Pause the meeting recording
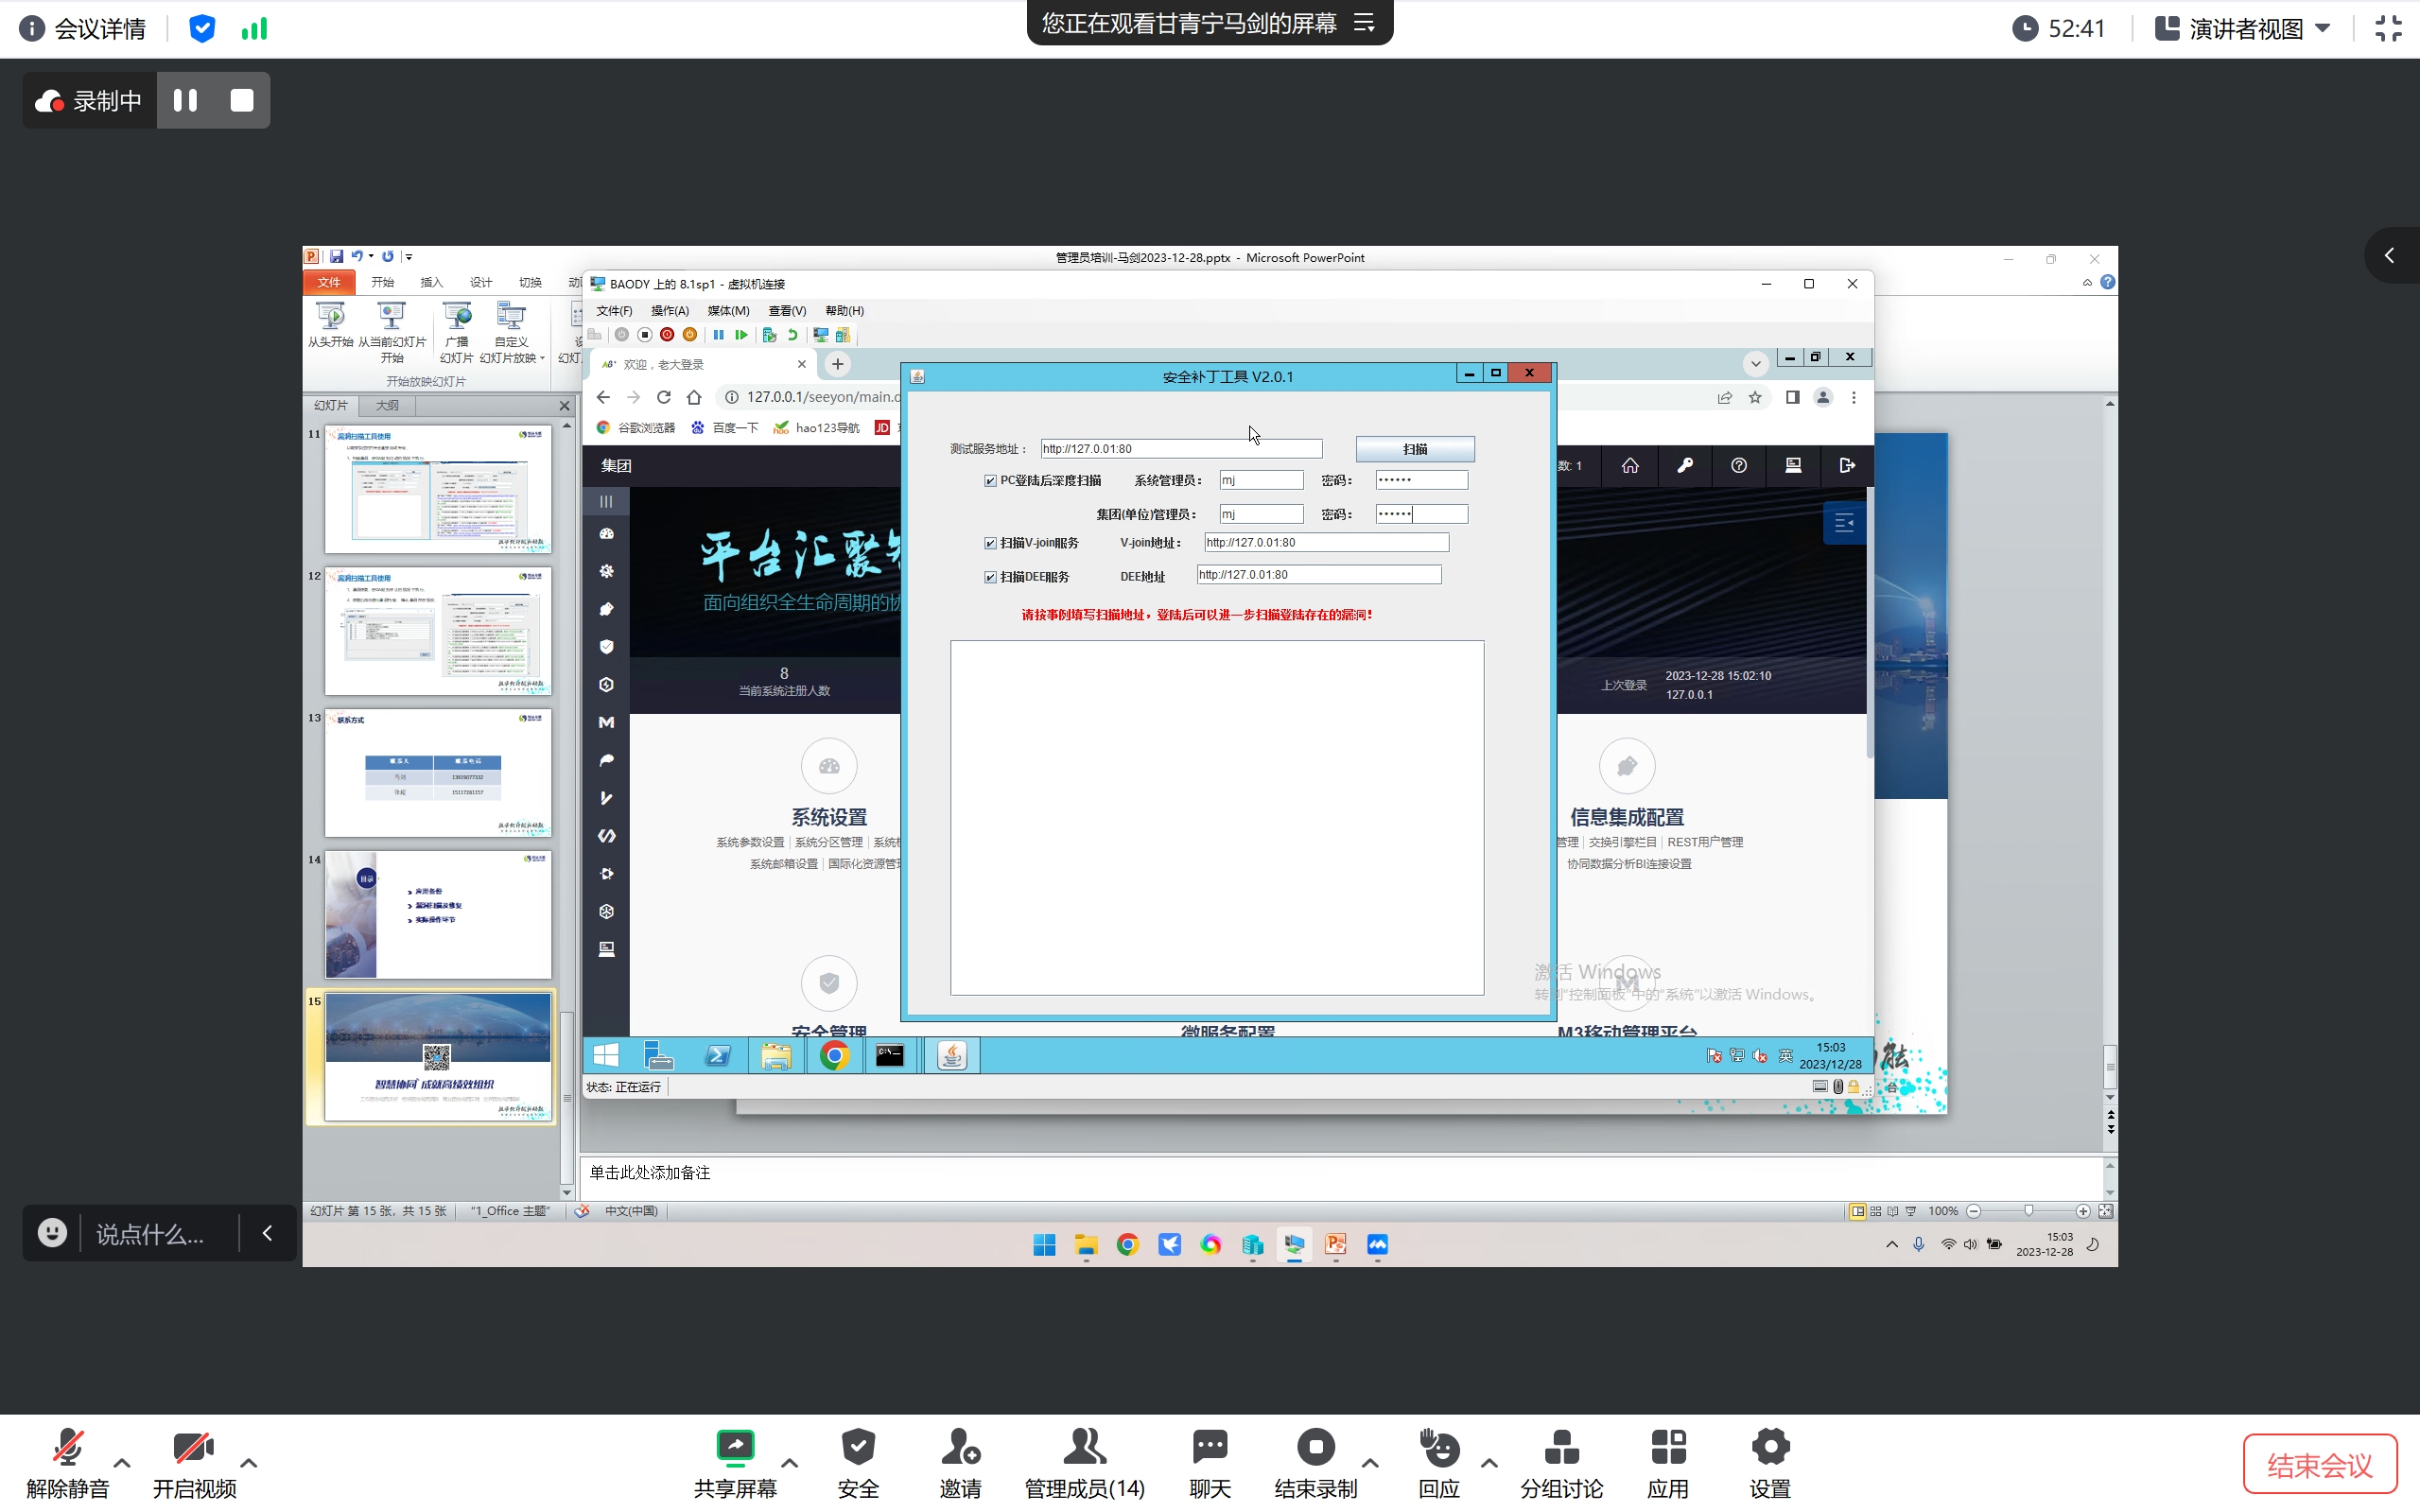Viewport: 2420px width, 1512px height. (185, 100)
